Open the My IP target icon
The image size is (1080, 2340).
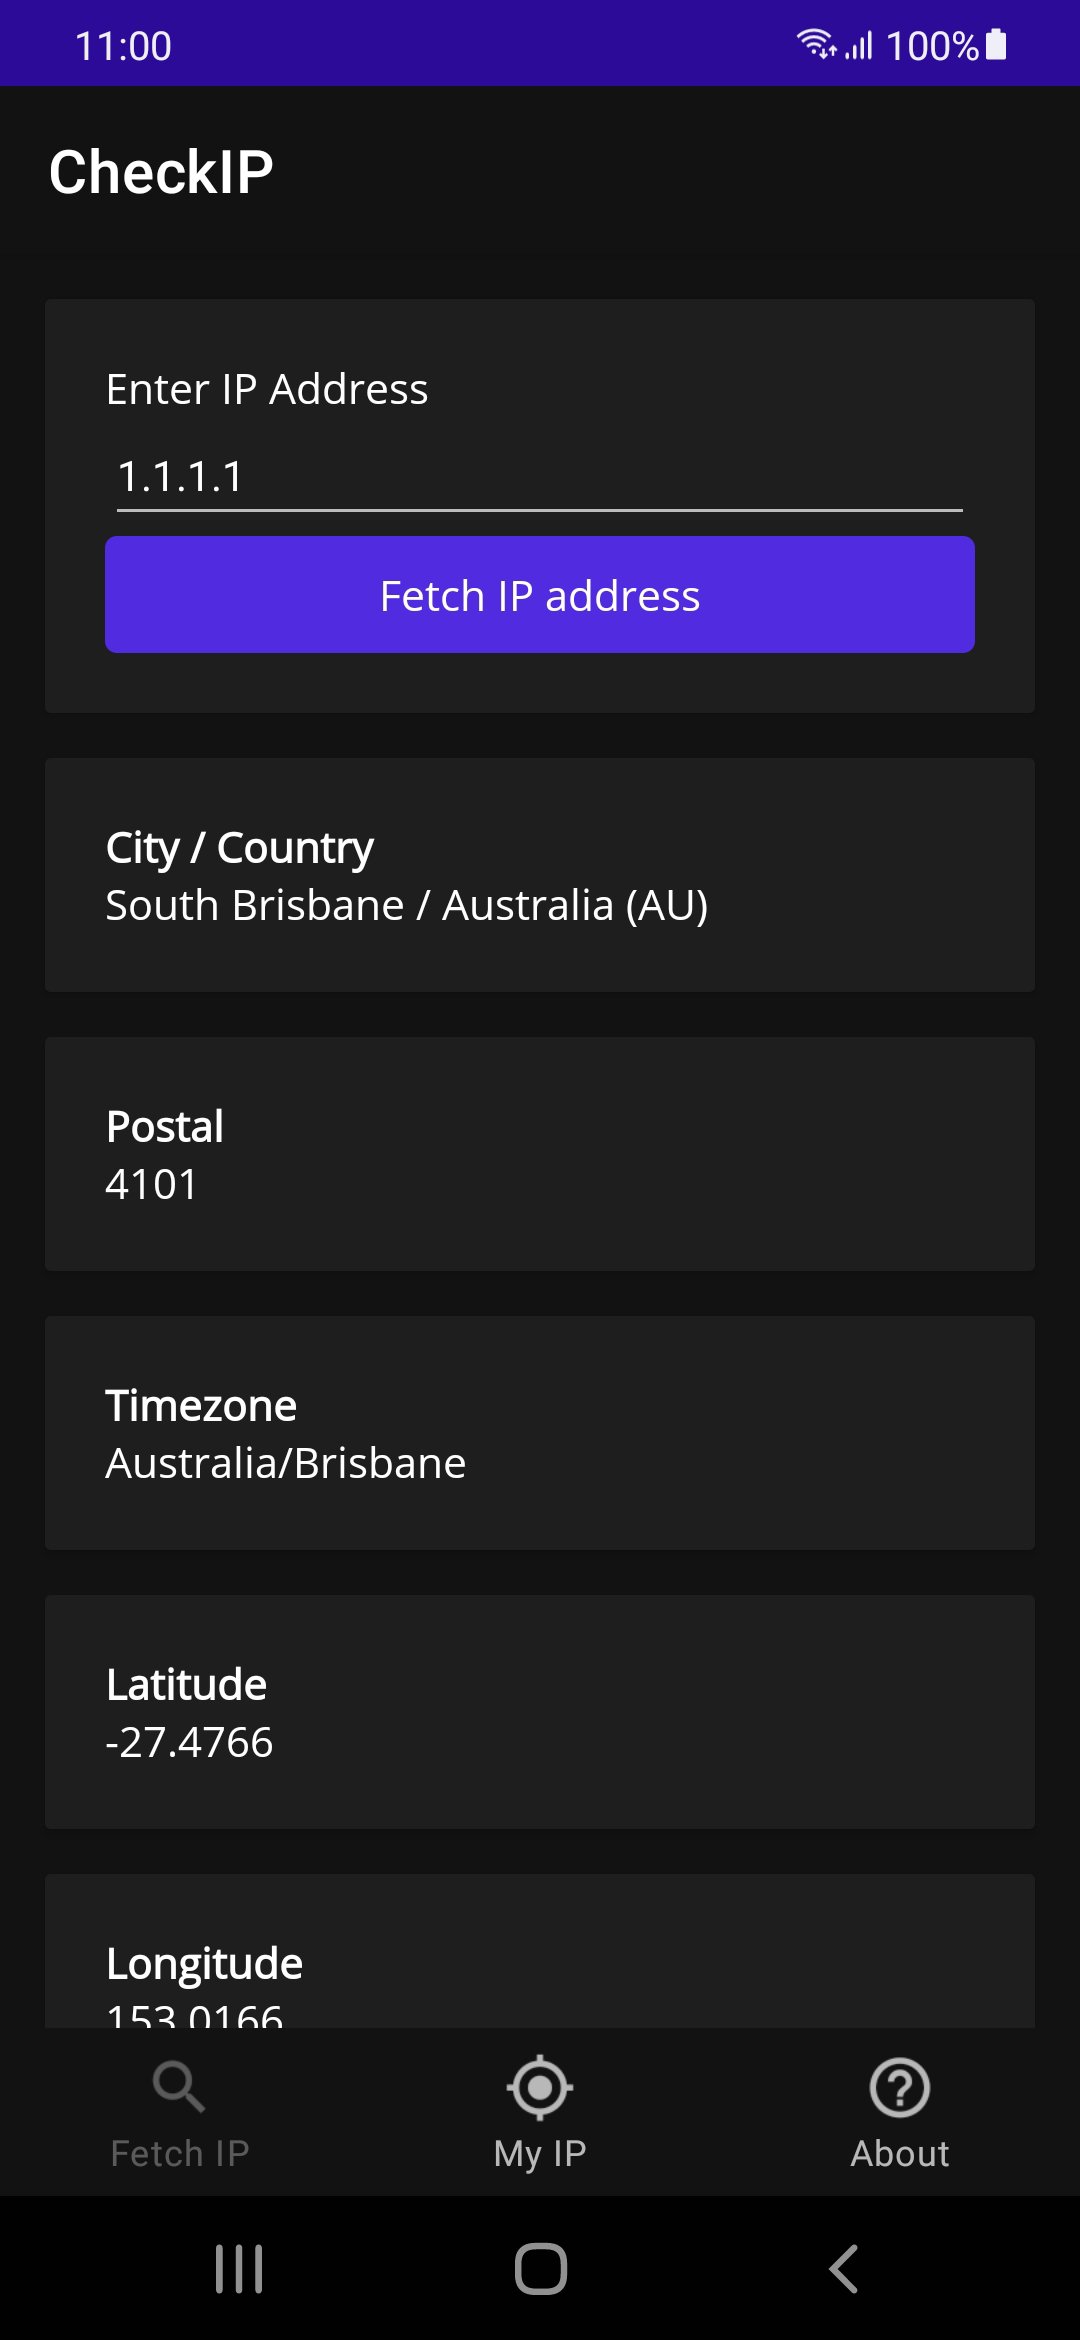(540, 2087)
